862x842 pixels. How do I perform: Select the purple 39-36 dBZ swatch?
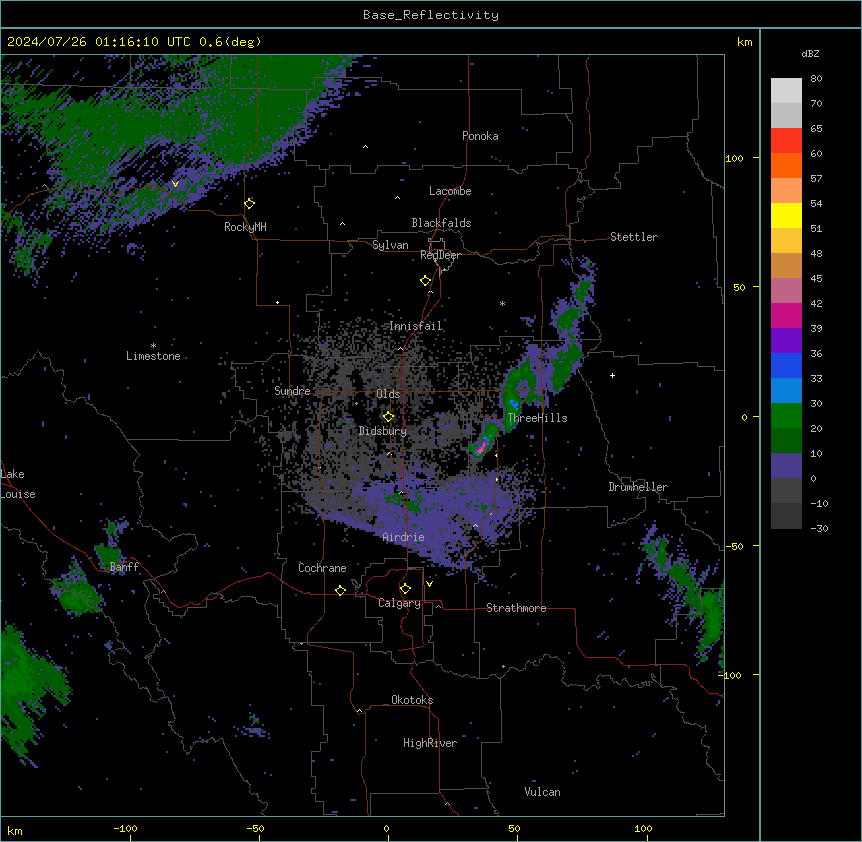click(x=786, y=341)
